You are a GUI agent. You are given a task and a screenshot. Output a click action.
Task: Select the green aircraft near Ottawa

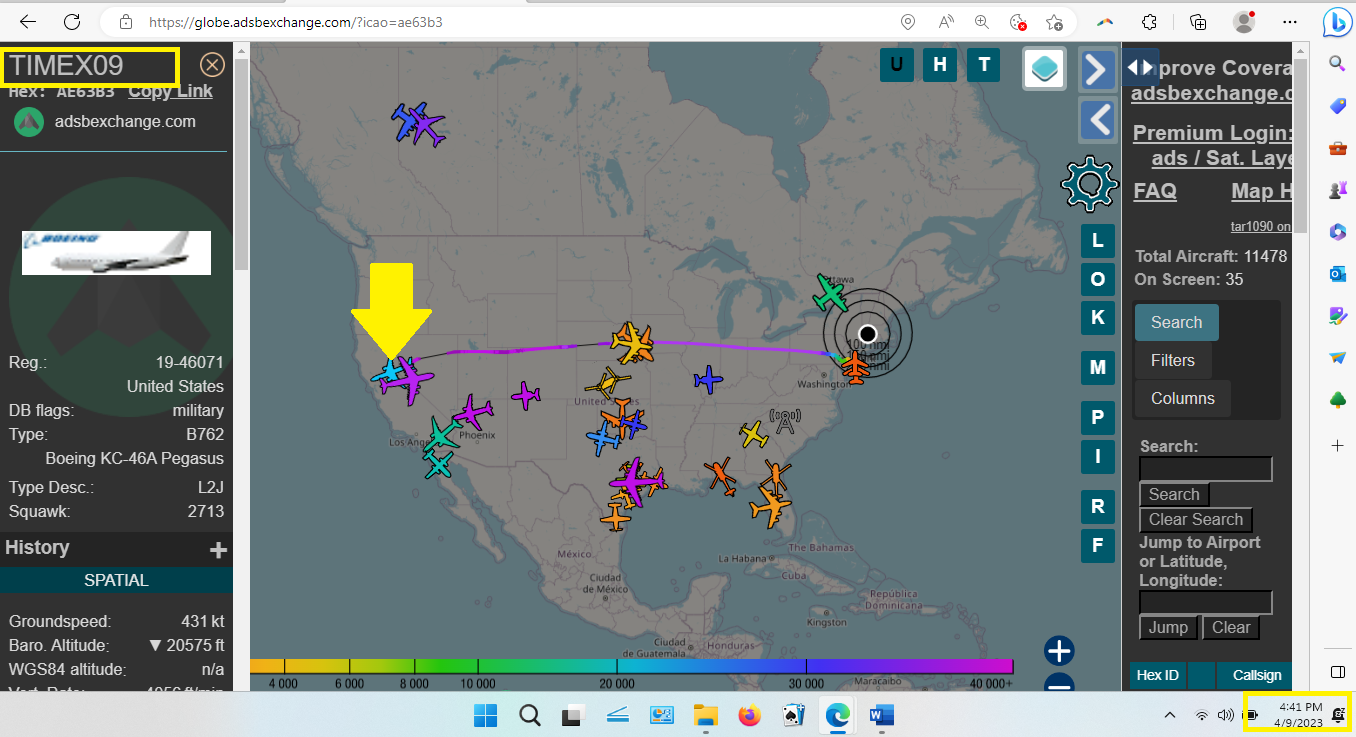(x=829, y=293)
